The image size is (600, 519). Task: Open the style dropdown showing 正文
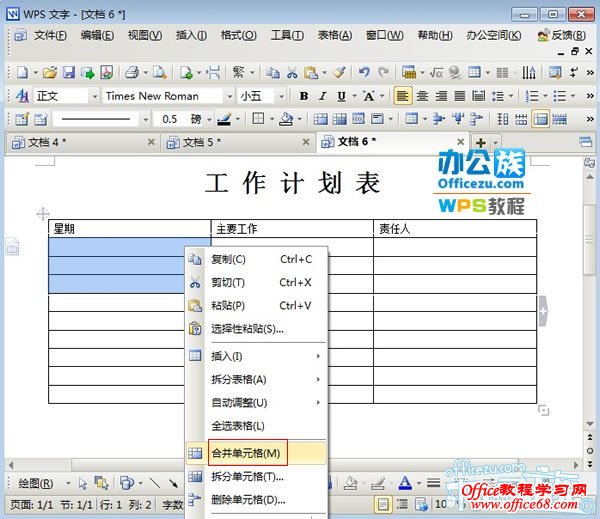tap(95, 96)
